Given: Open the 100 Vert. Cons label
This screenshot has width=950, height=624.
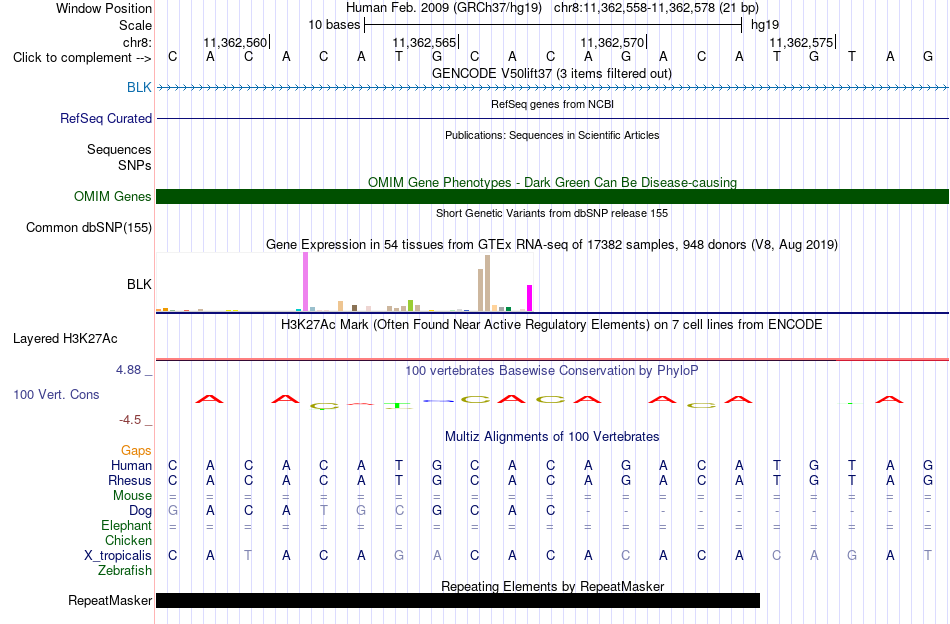Looking at the screenshot, I should 56,394.
